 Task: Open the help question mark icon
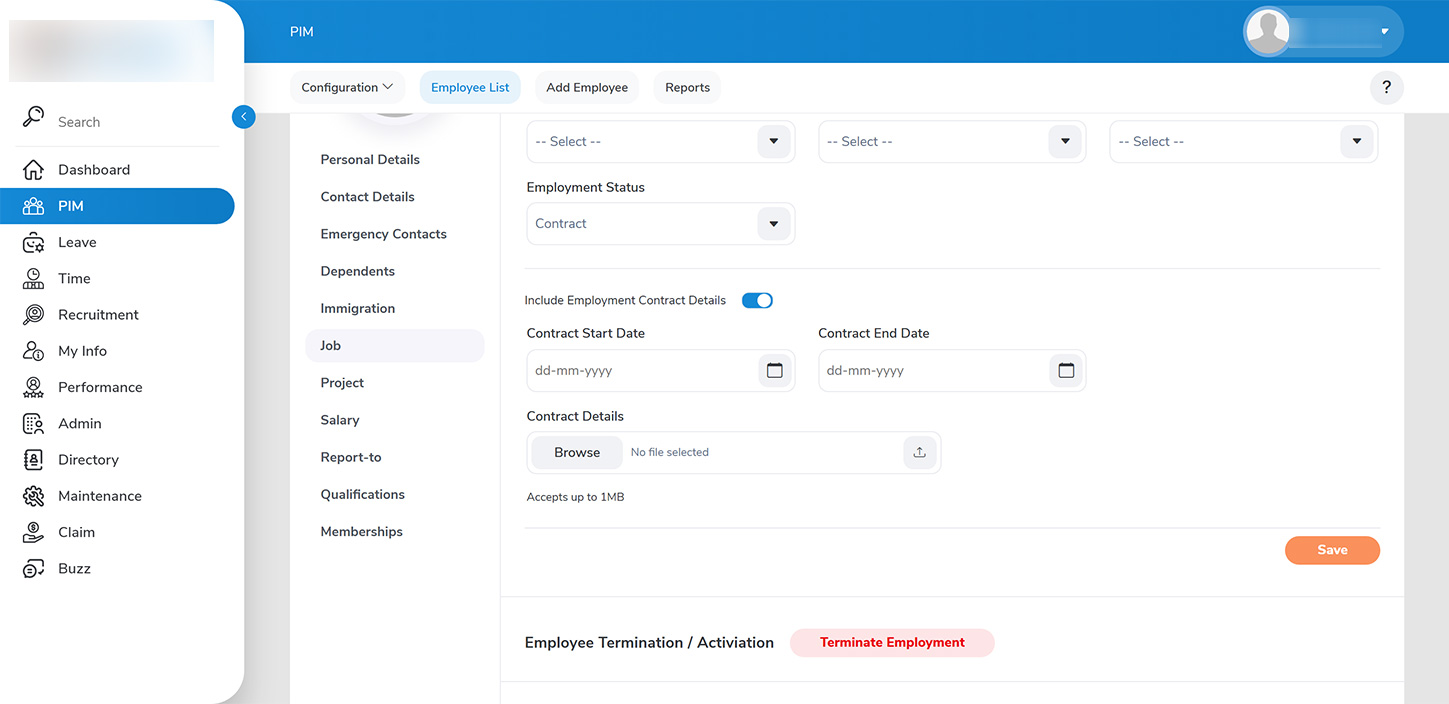[x=1386, y=88]
